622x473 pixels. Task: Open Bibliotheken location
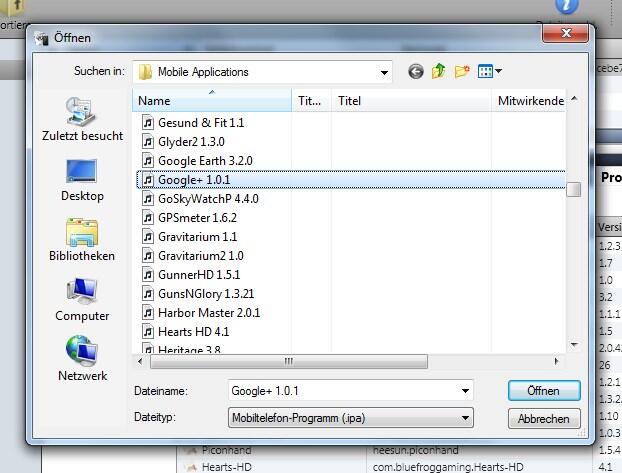pos(82,240)
